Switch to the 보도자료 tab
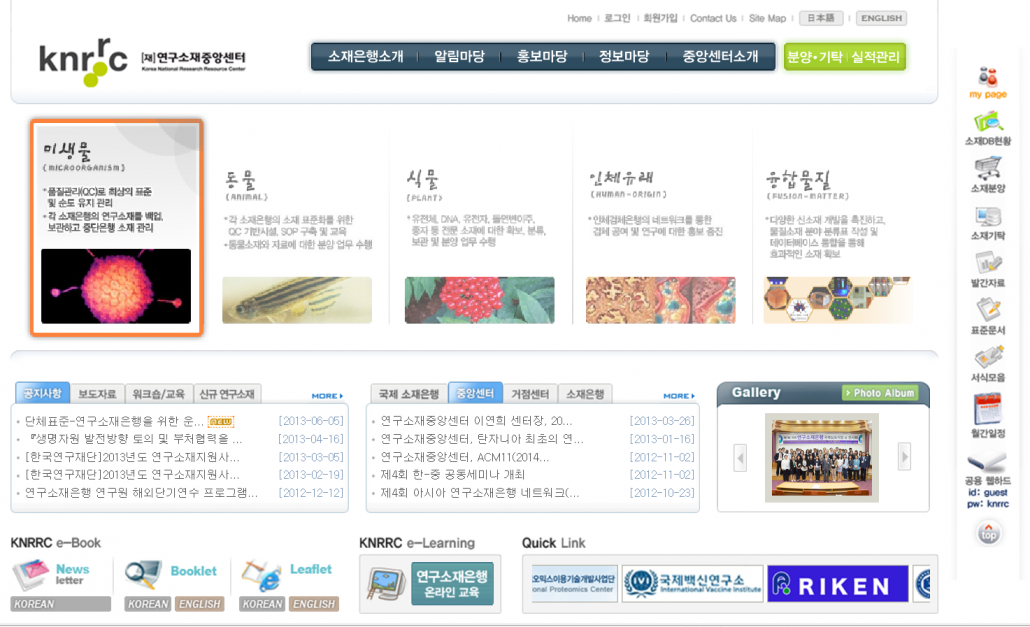 pyautogui.click(x=97, y=394)
